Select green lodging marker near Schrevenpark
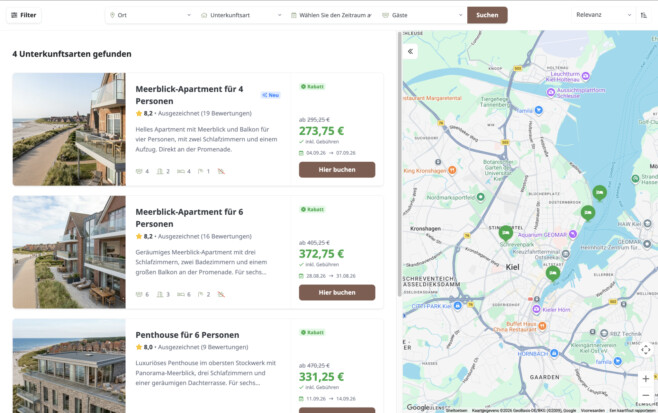658x413 pixels. [x=506, y=232]
